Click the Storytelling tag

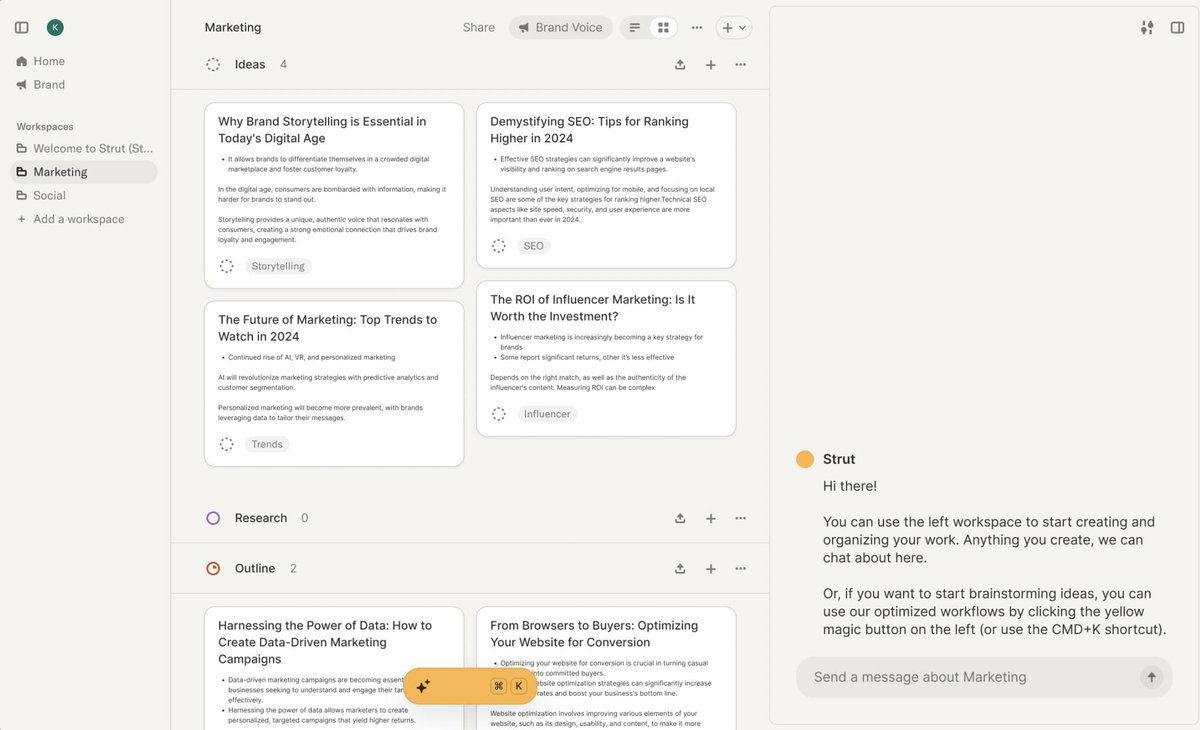[278, 266]
